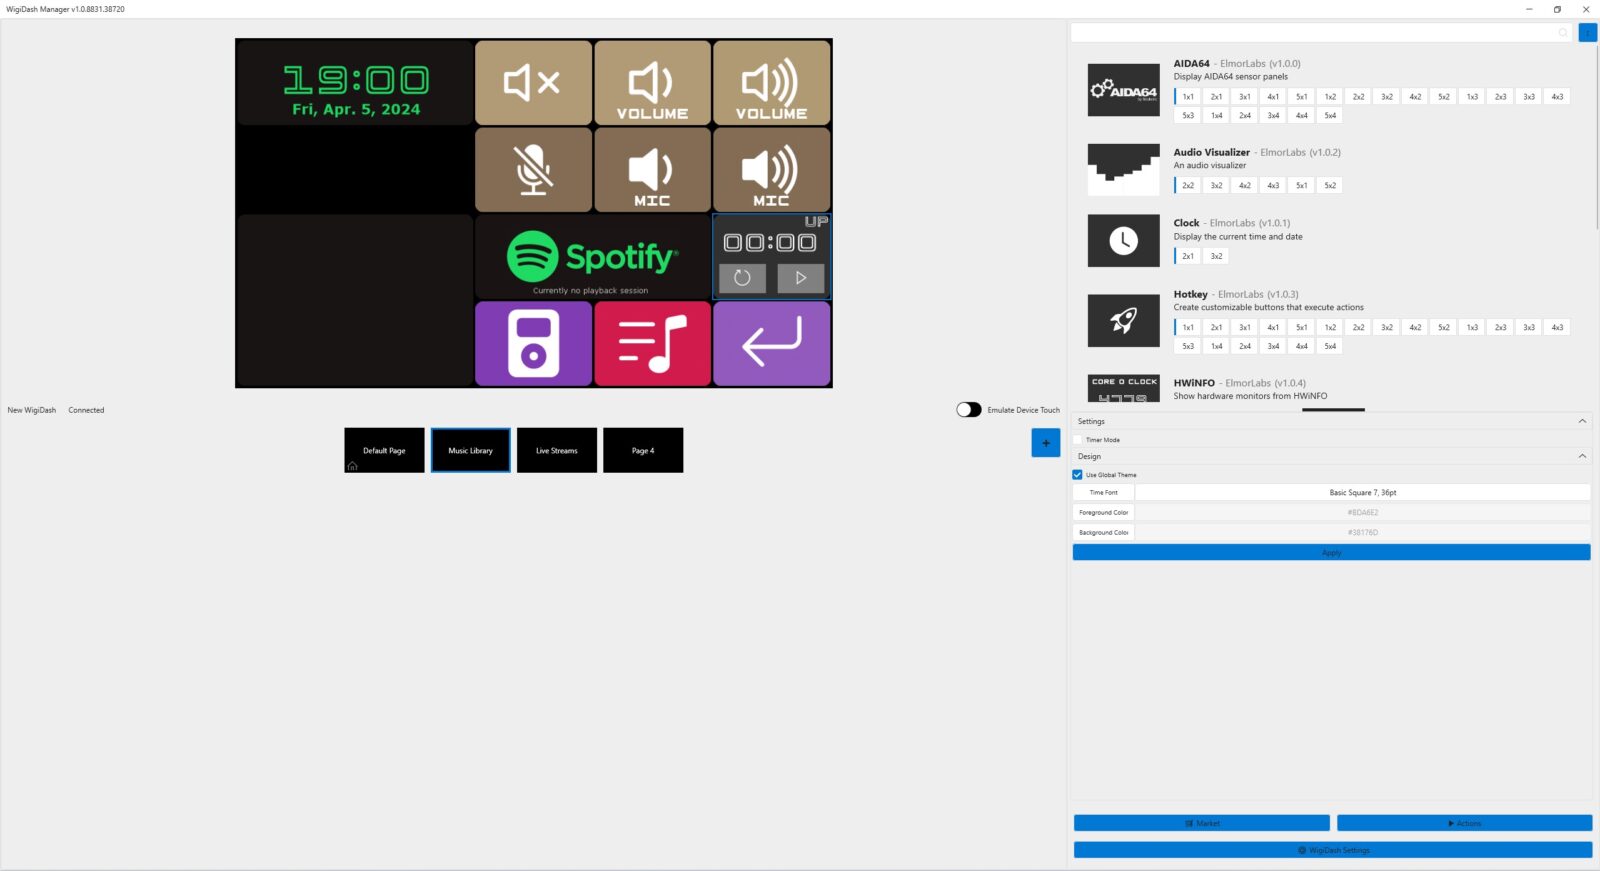Click the purple music player tile
The image size is (1600, 871).
coord(533,343)
